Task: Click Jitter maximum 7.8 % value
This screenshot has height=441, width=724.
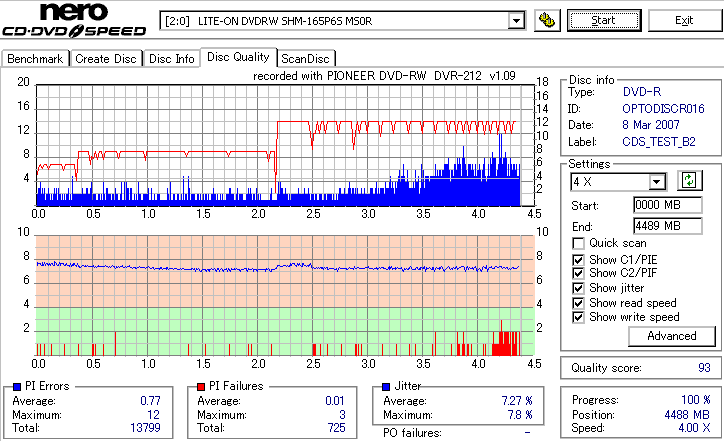Action: (x=520, y=415)
